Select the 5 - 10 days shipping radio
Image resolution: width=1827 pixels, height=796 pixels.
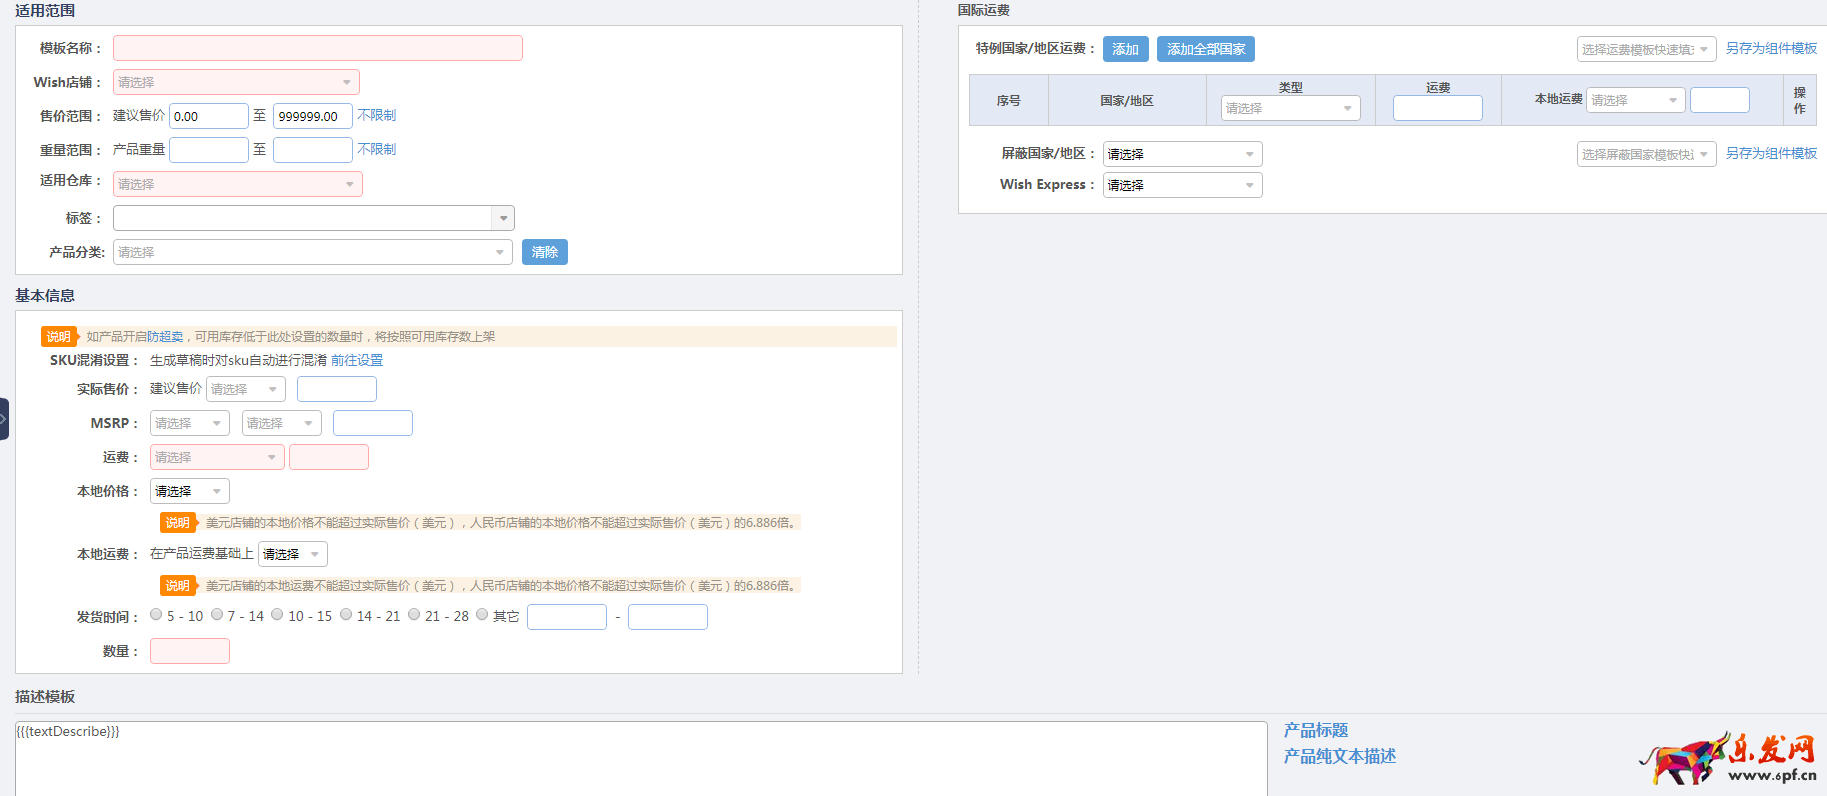point(157,615)
